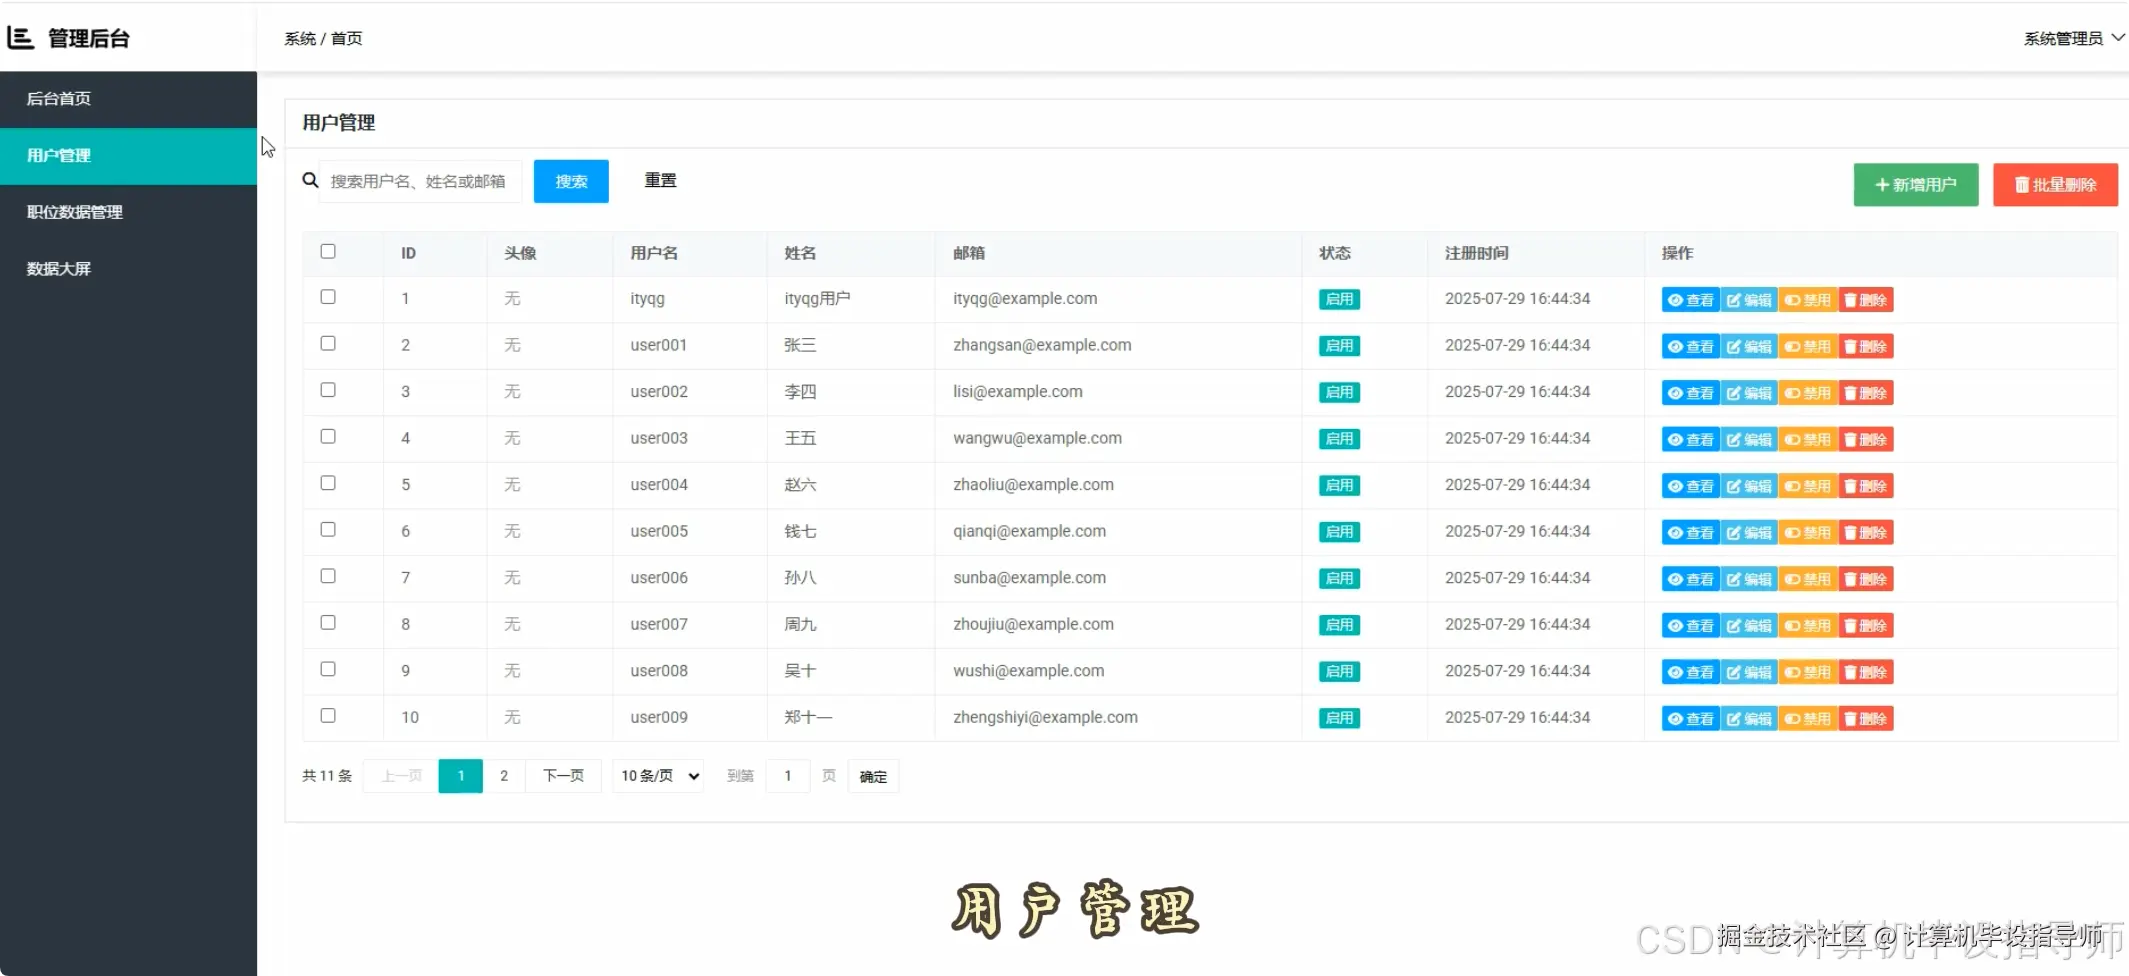The image size is (2129, 976).
Task: Click the magnifier search icon
Action: (x=309, y=180)
